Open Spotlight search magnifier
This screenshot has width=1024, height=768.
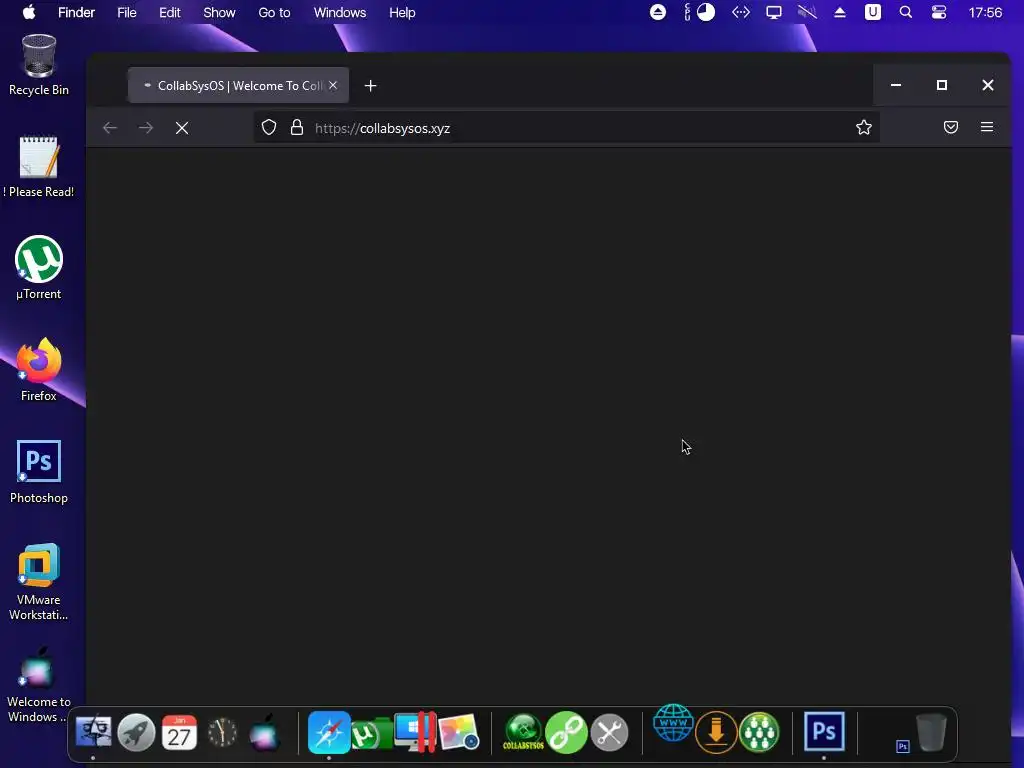click(x=906, y=12)
